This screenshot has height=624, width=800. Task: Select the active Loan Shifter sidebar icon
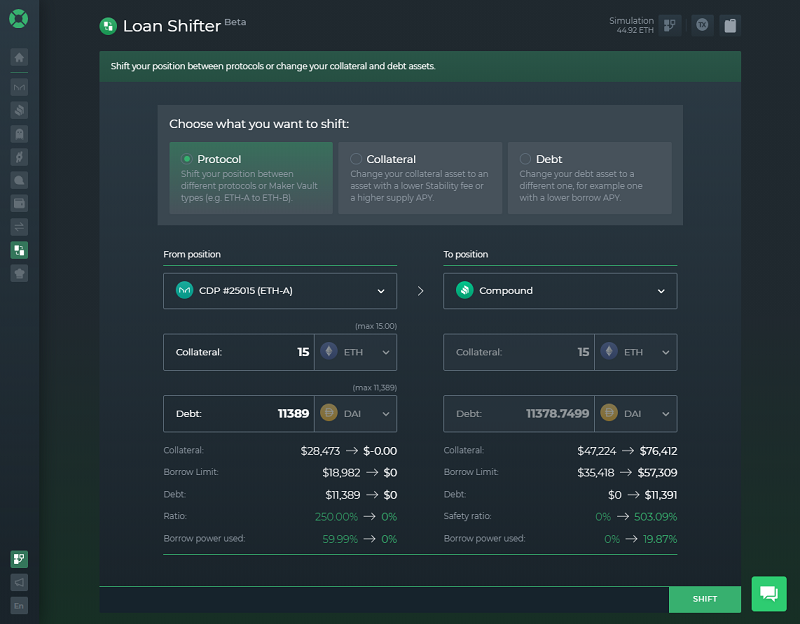click(19, 250)
